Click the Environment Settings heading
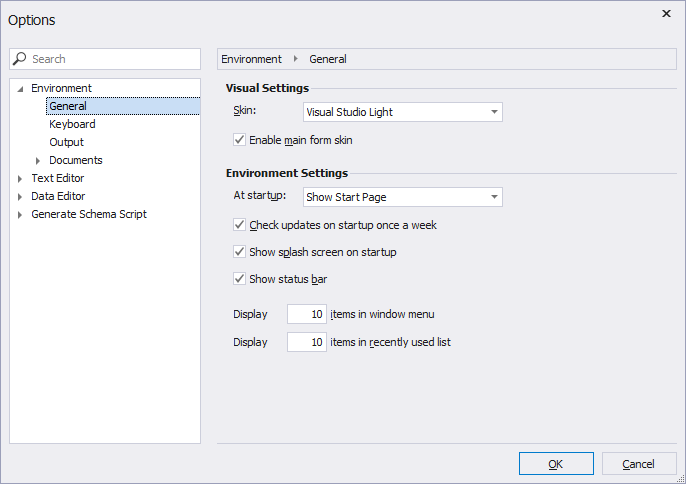The width and height of the screenshot is (689, 488). [x=288, y=174]
